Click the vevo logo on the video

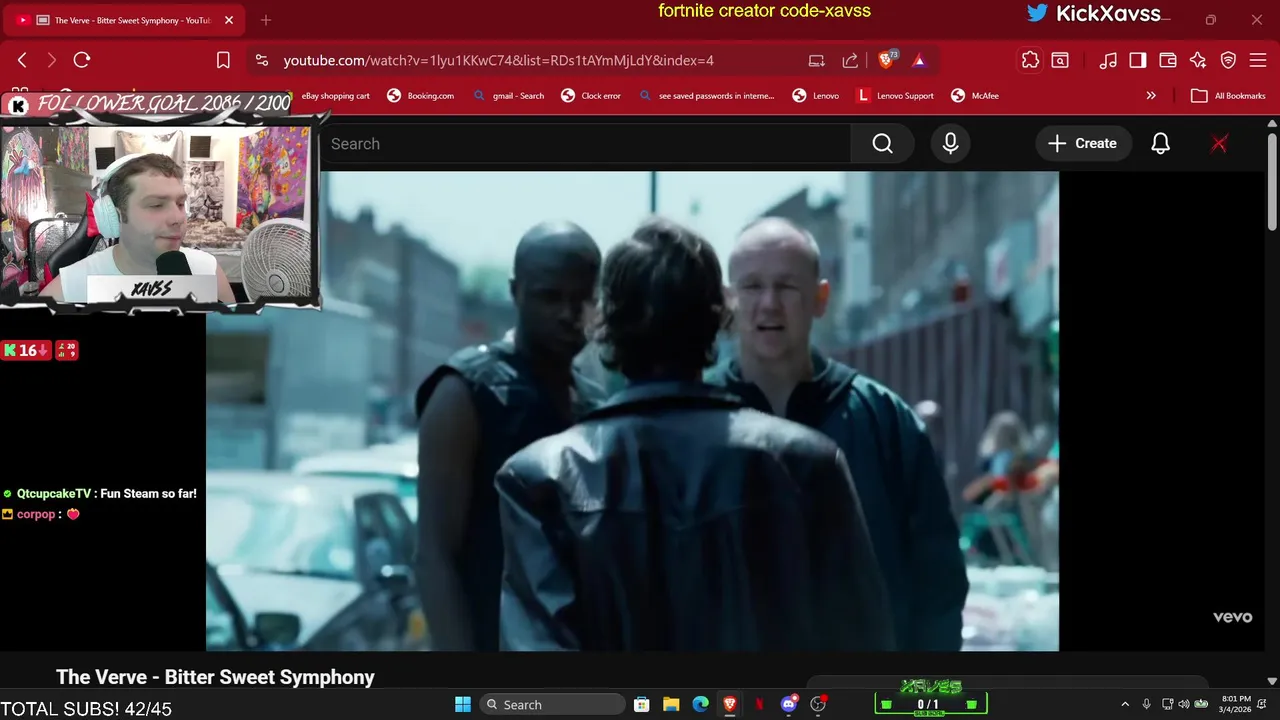(1232, 617)
